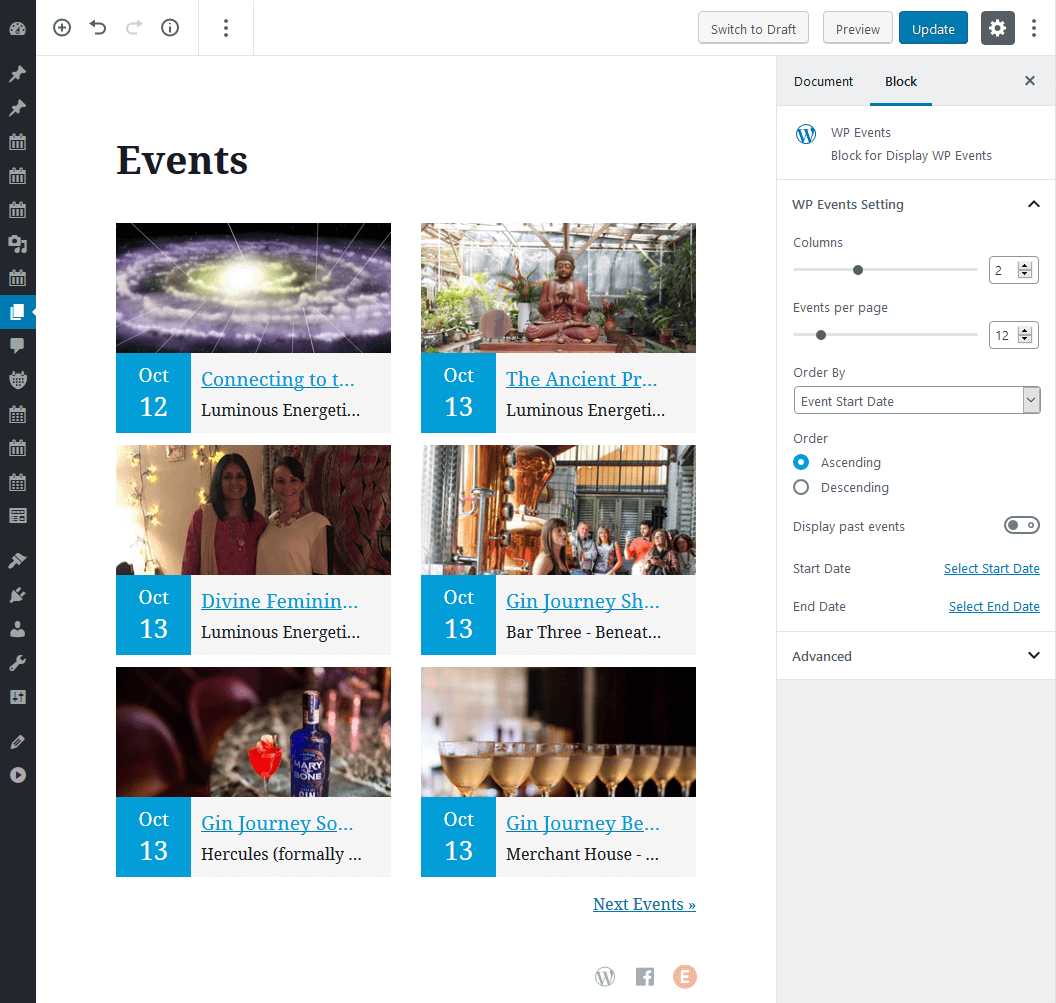1056x1003 pixels.
Task: Select the Ascending order radio button
Action: [801, 462]
